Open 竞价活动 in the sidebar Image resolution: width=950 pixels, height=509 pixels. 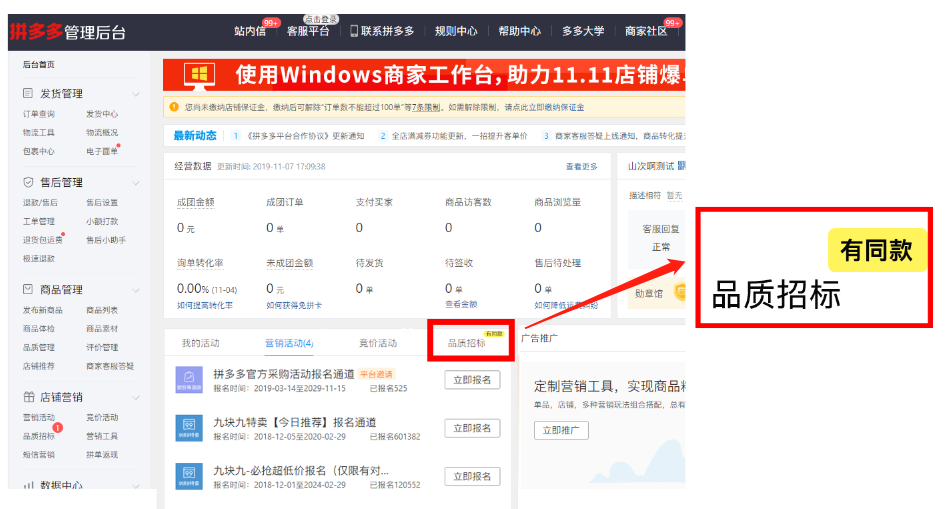point(102,417)
